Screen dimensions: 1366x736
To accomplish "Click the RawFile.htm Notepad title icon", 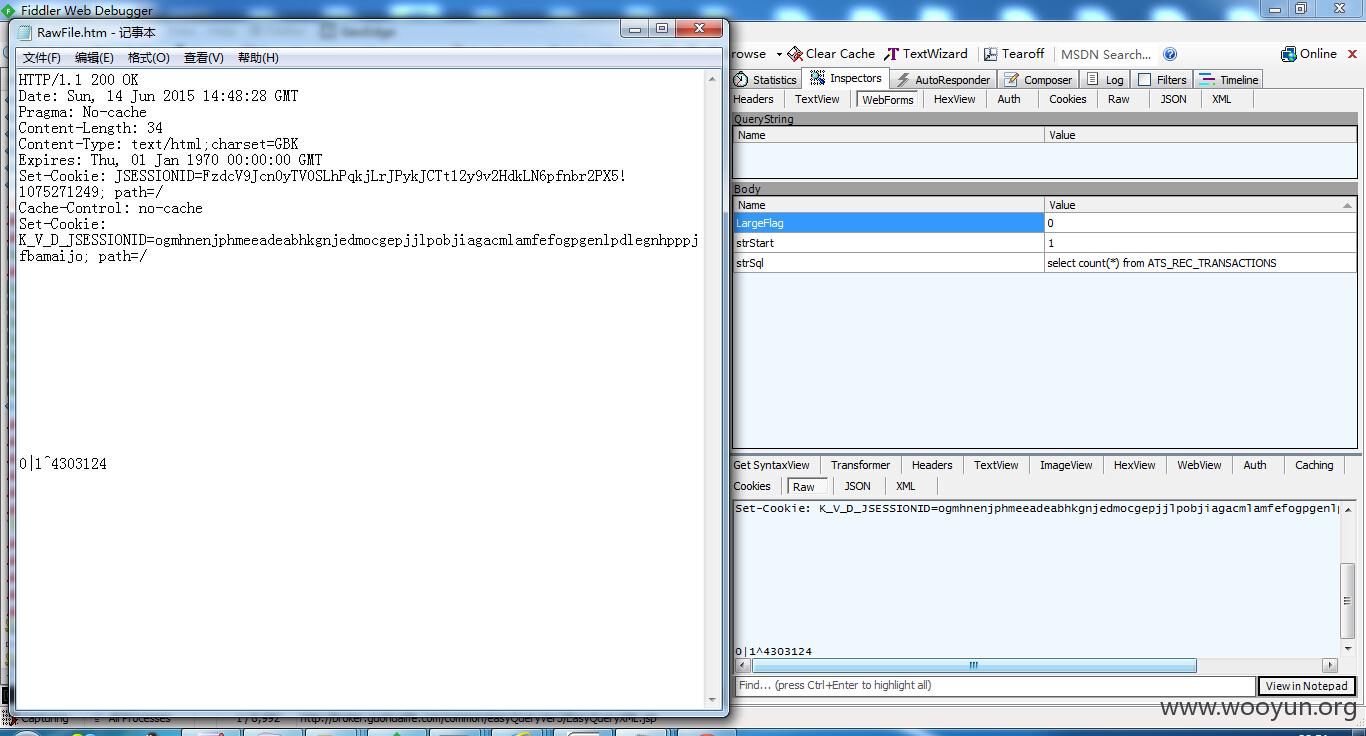I will tap(26, 32).
